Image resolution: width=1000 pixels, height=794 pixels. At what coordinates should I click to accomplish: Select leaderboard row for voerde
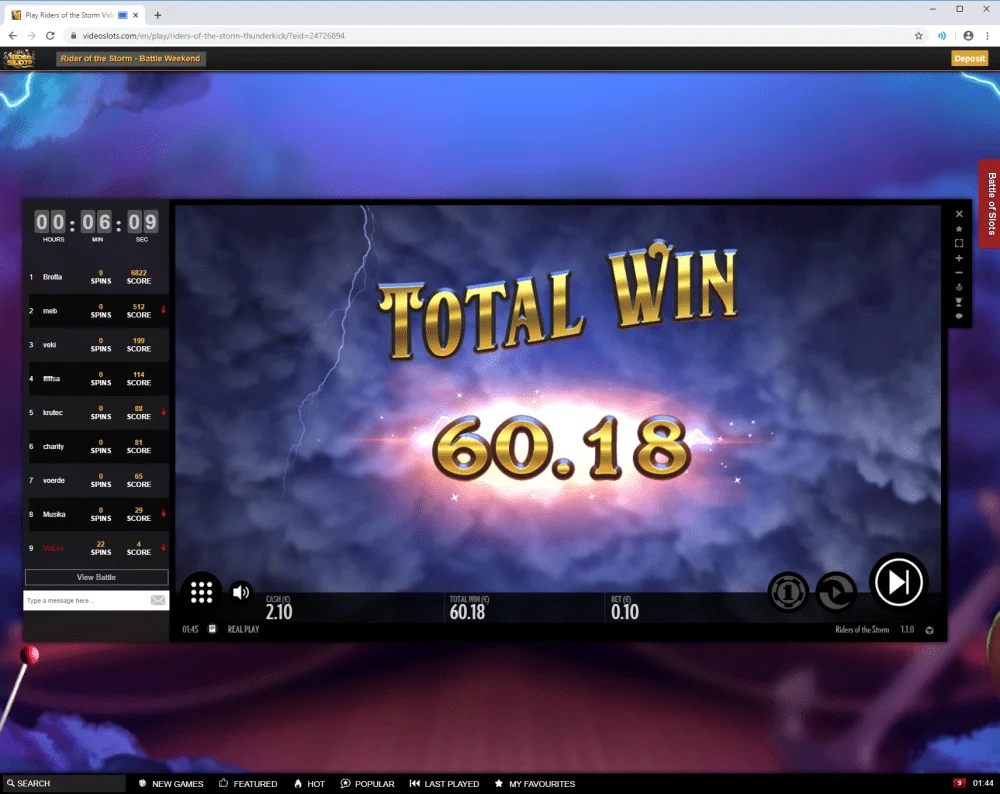pos(97,480)
